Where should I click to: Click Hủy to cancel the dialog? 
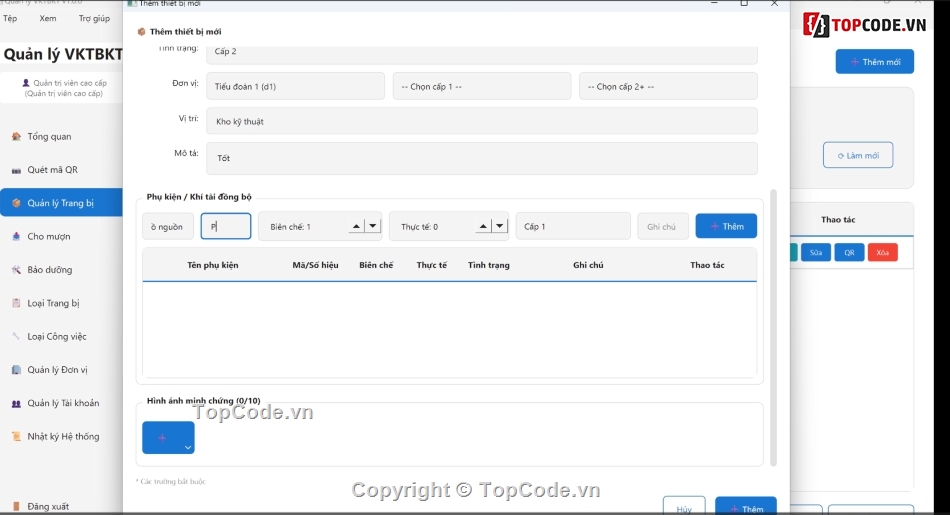point(684,508)
